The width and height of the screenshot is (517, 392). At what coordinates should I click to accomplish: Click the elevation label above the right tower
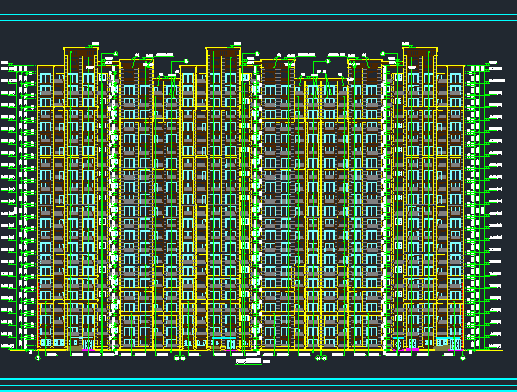tap(406, 44)
